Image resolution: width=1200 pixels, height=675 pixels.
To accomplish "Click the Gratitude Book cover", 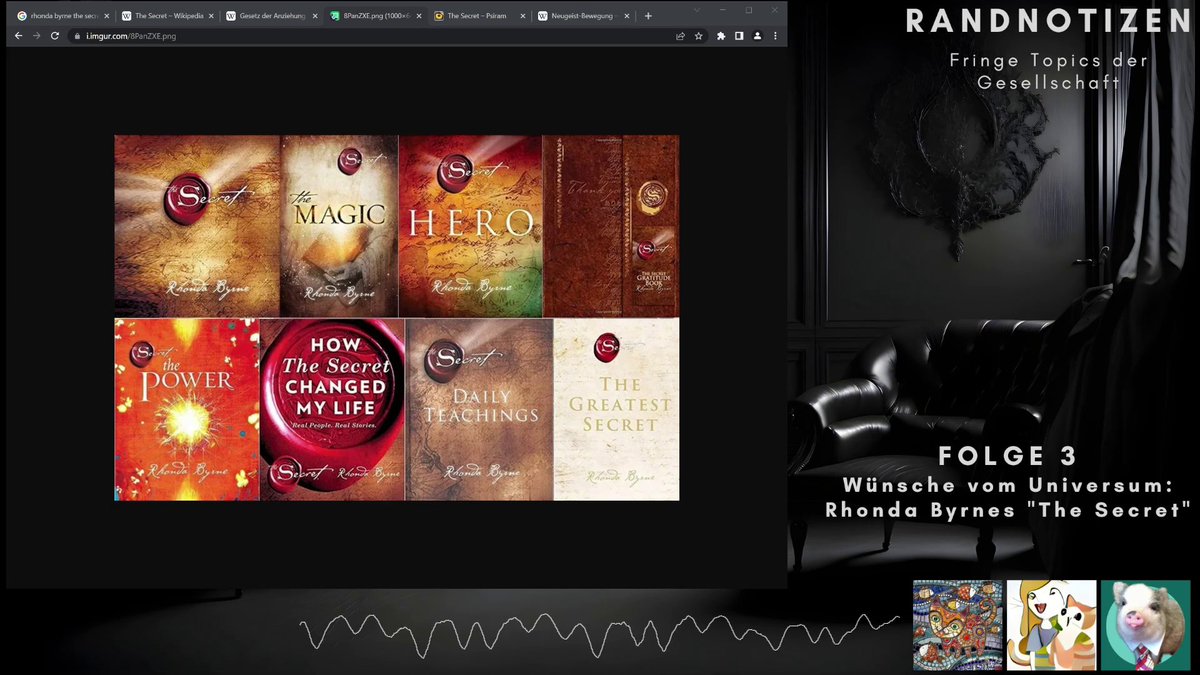I will pos(611,226).
